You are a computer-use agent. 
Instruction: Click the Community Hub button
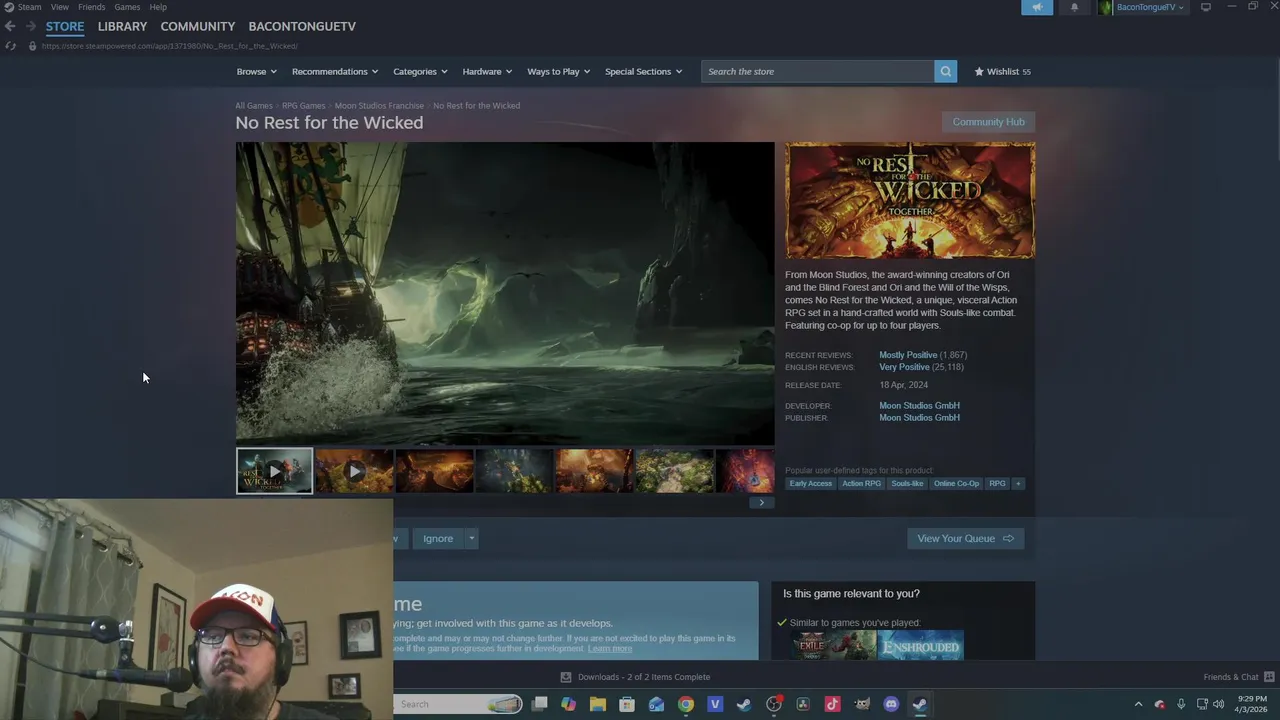tap(988, 122)
